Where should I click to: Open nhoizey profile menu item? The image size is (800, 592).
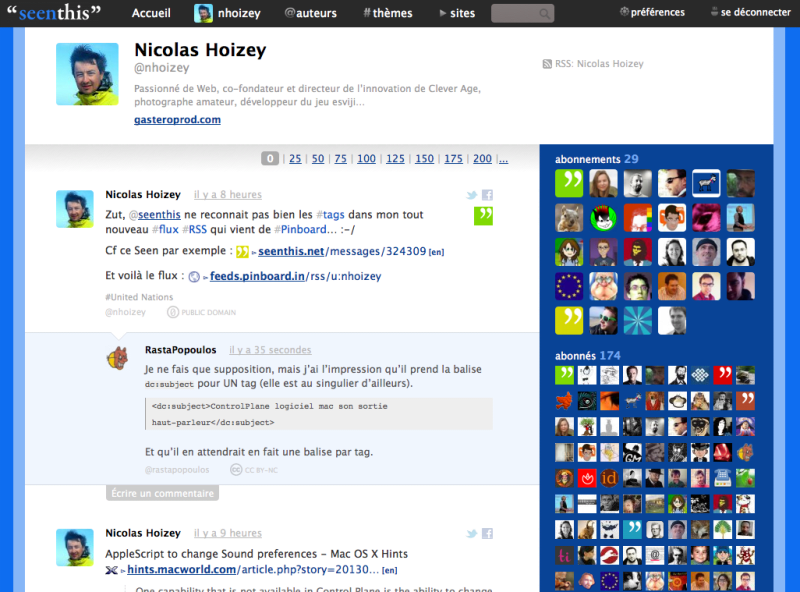228,13
